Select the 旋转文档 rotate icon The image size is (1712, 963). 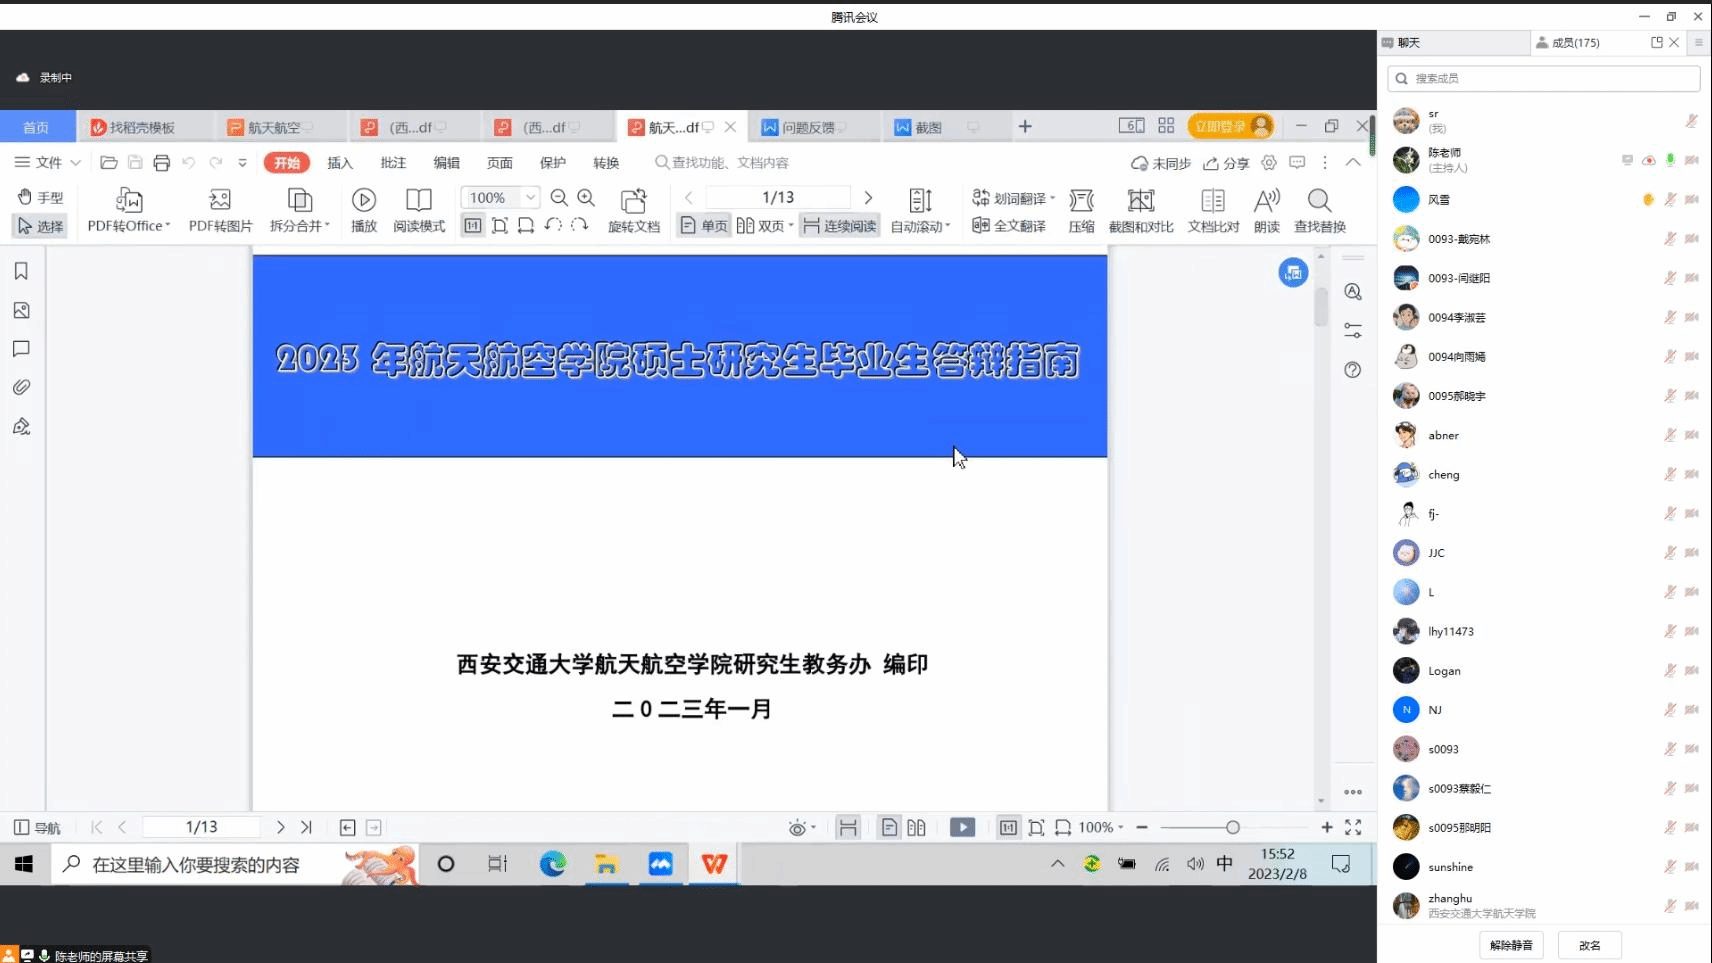[x=633, y=201]
